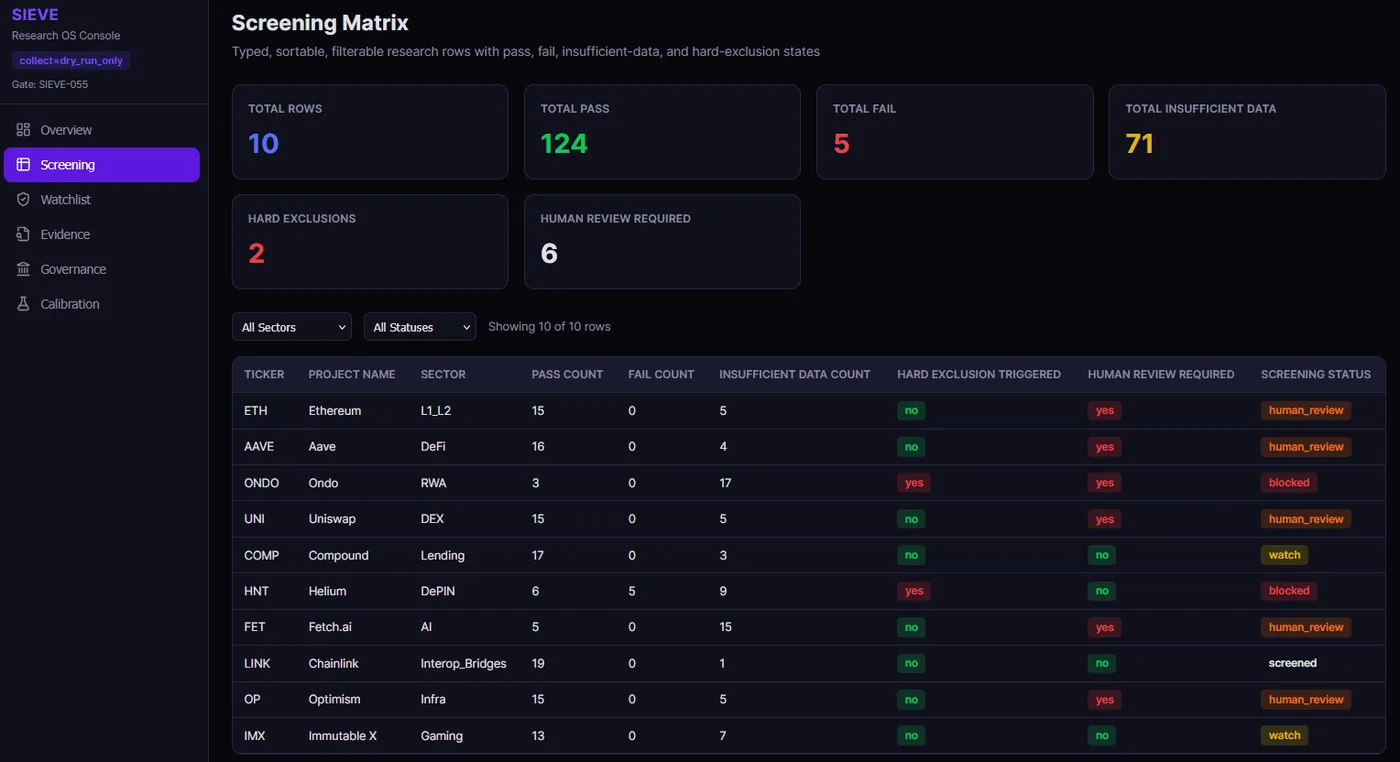Screen dimensions: 1400x762
Task: Select the Total Pass card showing 124
Action: [662, 132]
